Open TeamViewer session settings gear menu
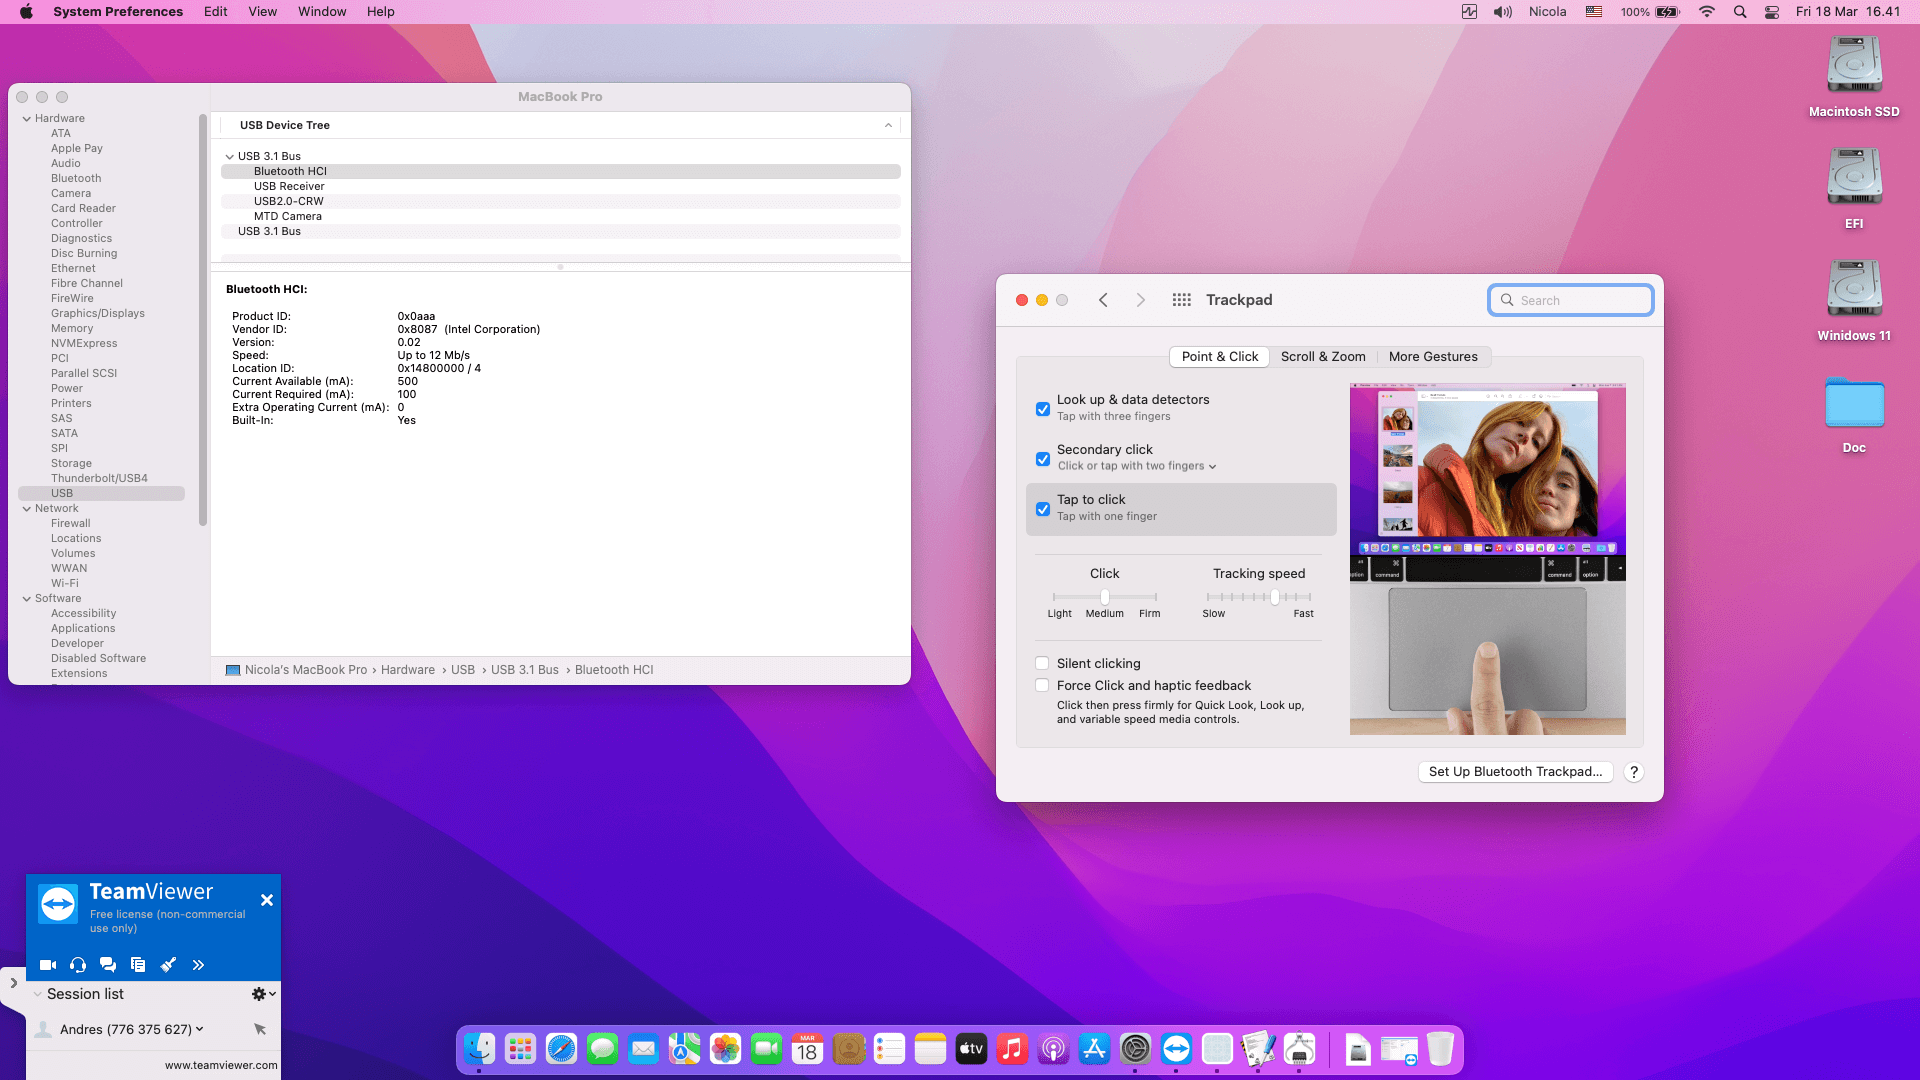This screenshot has height=1080, width=1920. (264, 994)
